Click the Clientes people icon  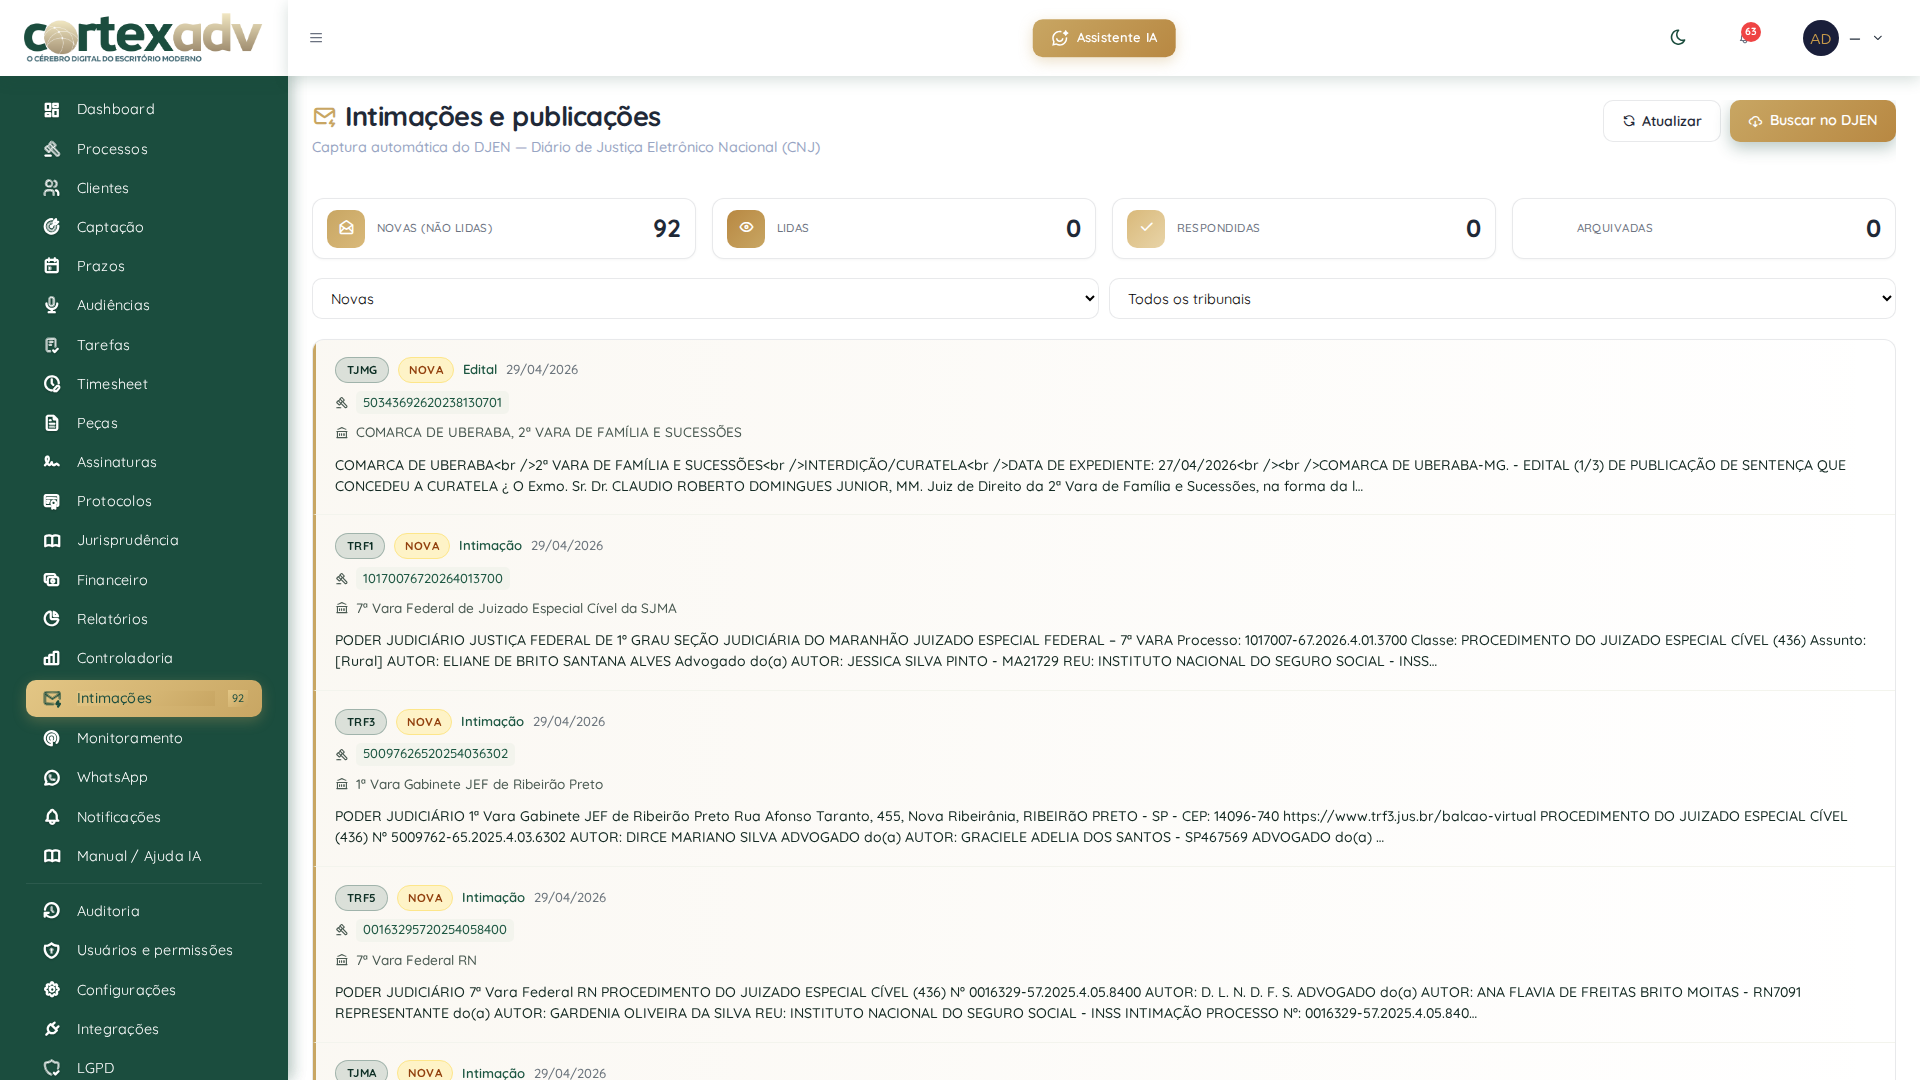coord(52,188)
